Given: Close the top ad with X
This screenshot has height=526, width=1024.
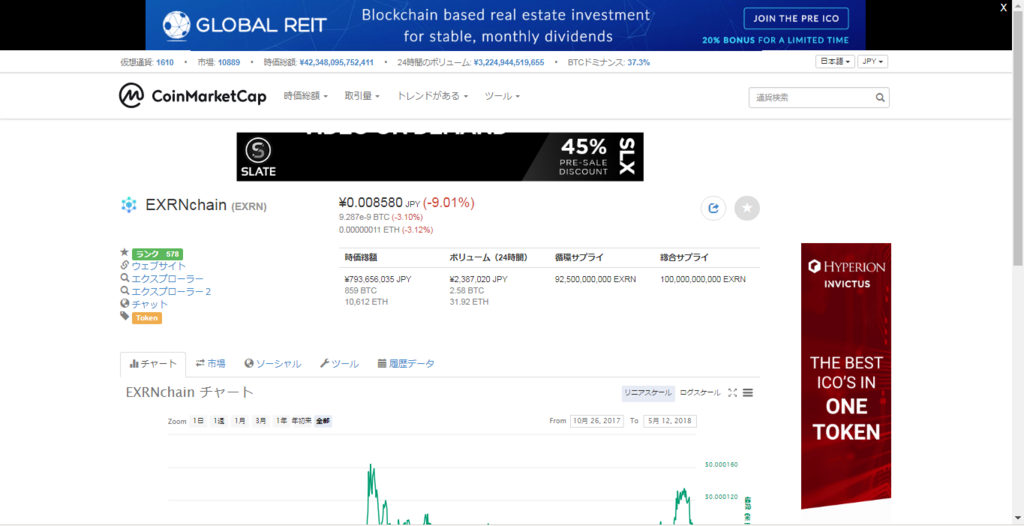Looking at the screenshot, I should click(x=1004, y=8).
